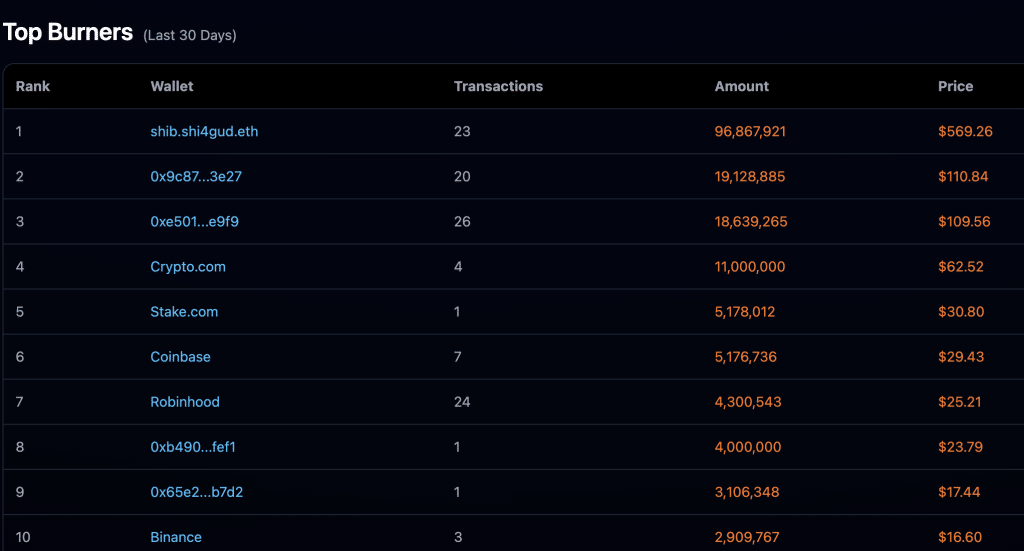Open the Robinhood wallet link
1024x551 pixels.
coord(185,402)
